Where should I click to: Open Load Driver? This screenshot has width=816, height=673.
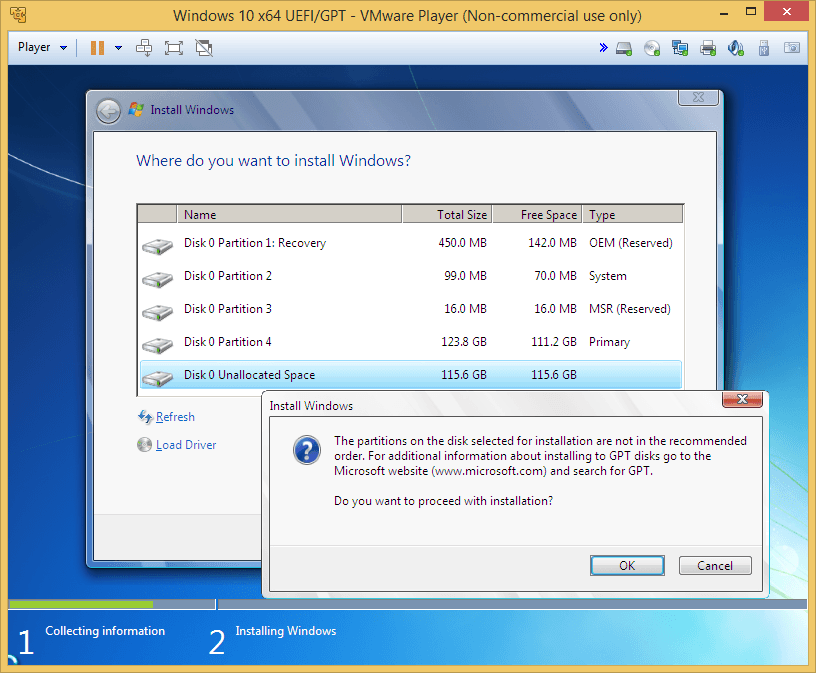pos(184,444)
